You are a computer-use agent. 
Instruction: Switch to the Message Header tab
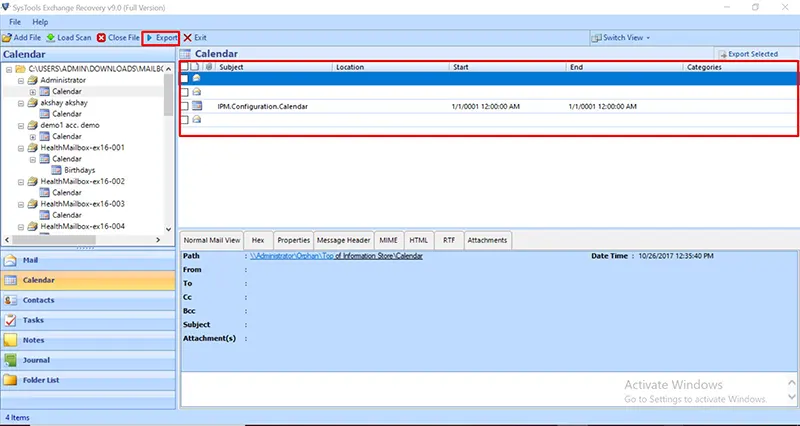point(343,240)
